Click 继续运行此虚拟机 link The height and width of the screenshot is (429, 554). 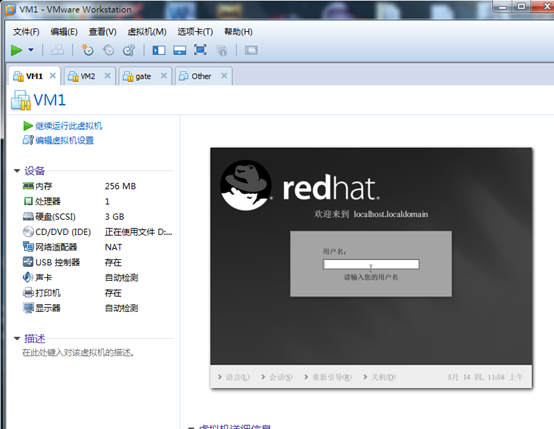click(x=69, y=126)
